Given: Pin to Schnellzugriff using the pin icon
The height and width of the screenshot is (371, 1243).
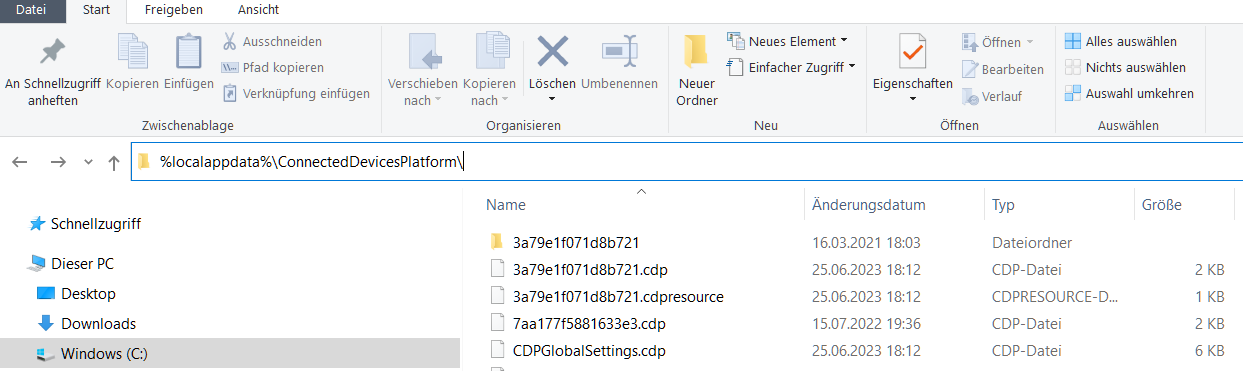Looking at the screenshot, I should pos(52,52).
